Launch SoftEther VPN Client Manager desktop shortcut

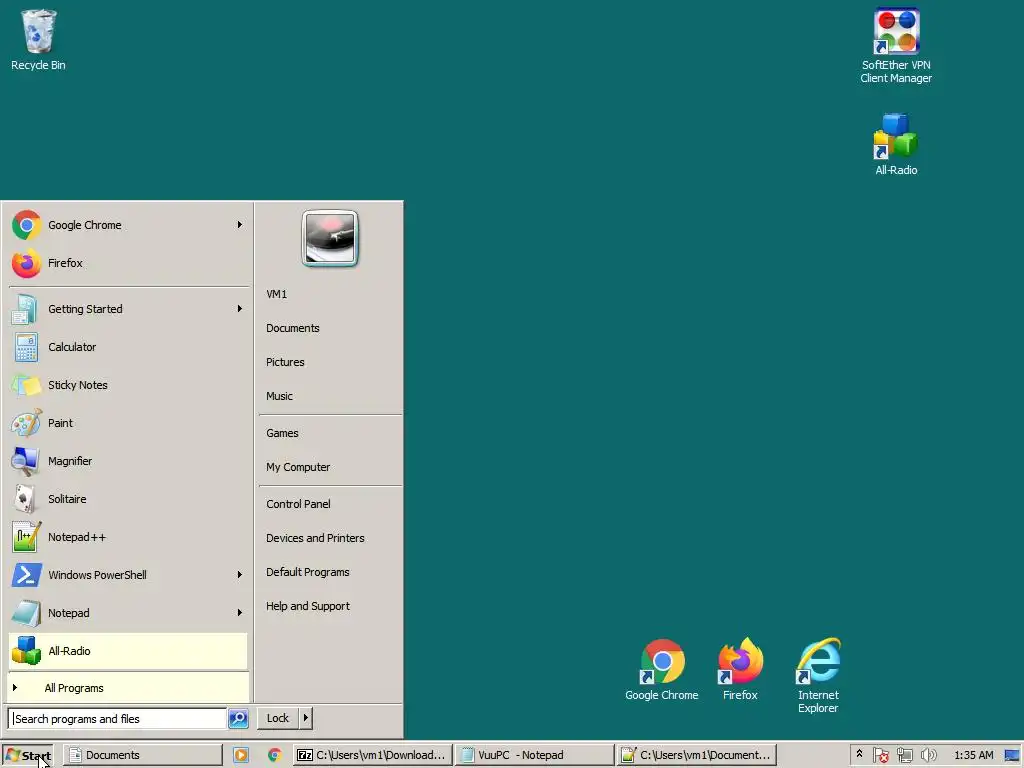[896, 46]
